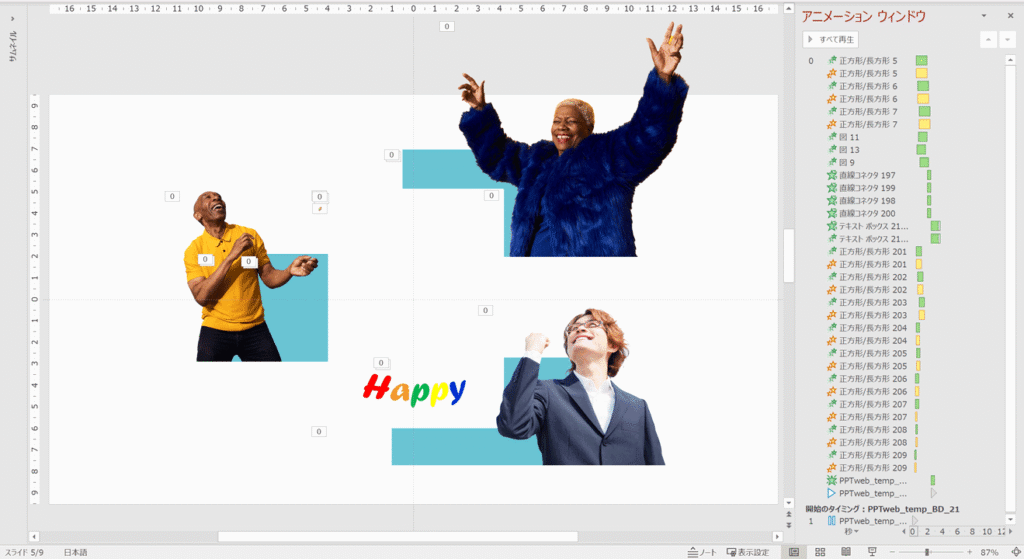Start slideshow from status bar icon

click(x=871, y=552)
